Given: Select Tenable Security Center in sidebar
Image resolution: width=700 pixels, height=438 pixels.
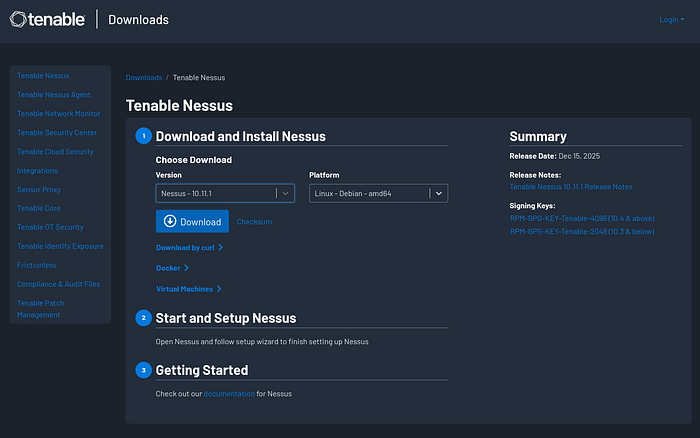Looking at the screenshot, I should click(57, 133).
